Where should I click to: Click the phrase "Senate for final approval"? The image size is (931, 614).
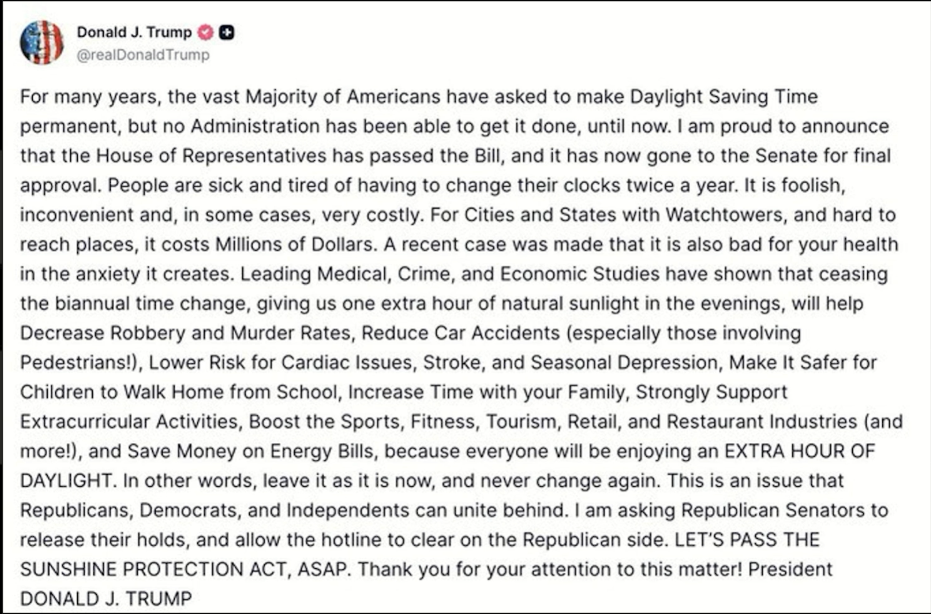tap(824, 156)
